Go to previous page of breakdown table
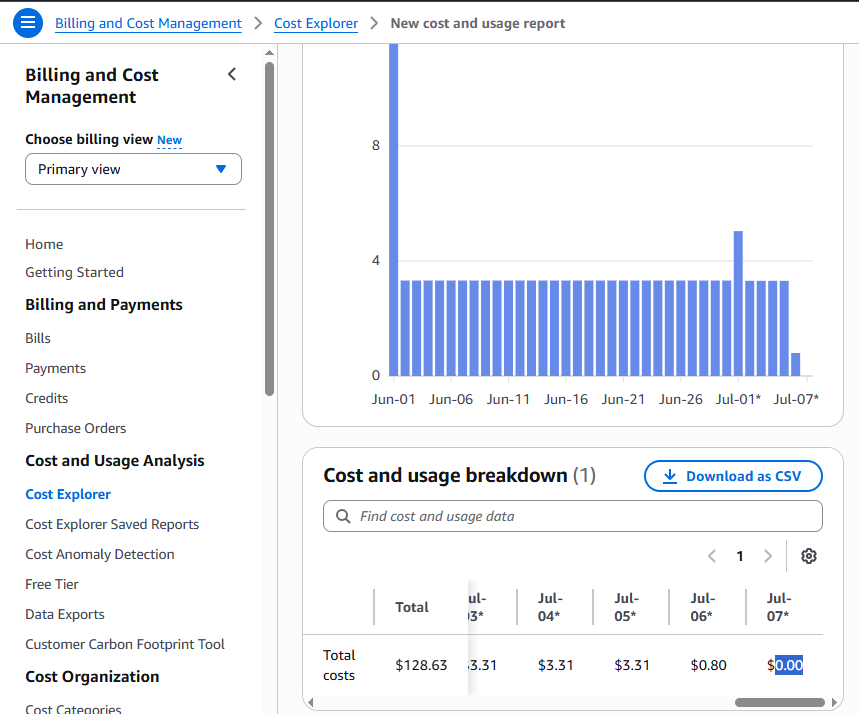This screenshot has height=714, width=859. click(x=712, y=556)
